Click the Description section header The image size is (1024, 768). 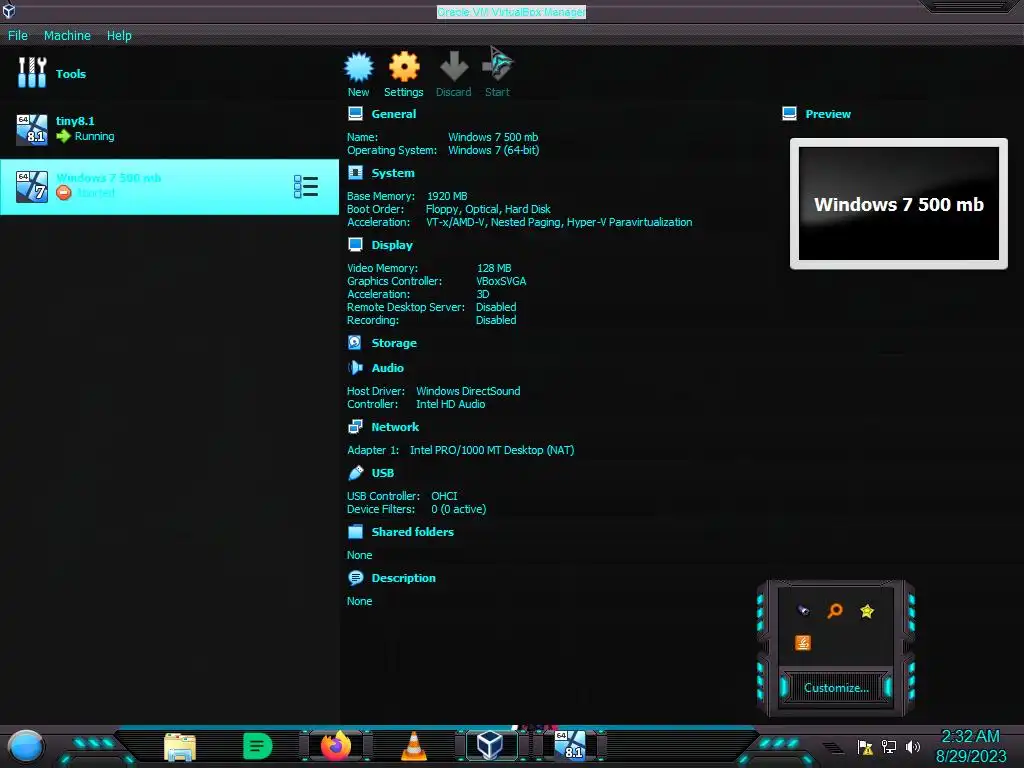point(404,578)
